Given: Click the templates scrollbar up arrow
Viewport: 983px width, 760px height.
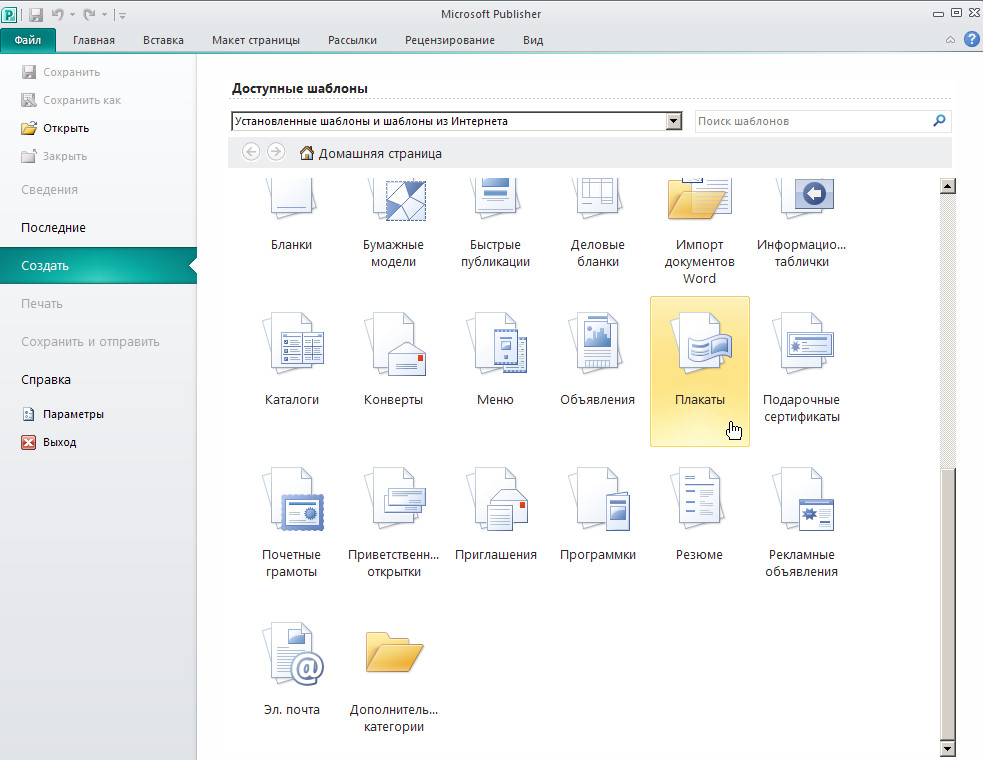Looking at the screenshot, I should (947, 186).
